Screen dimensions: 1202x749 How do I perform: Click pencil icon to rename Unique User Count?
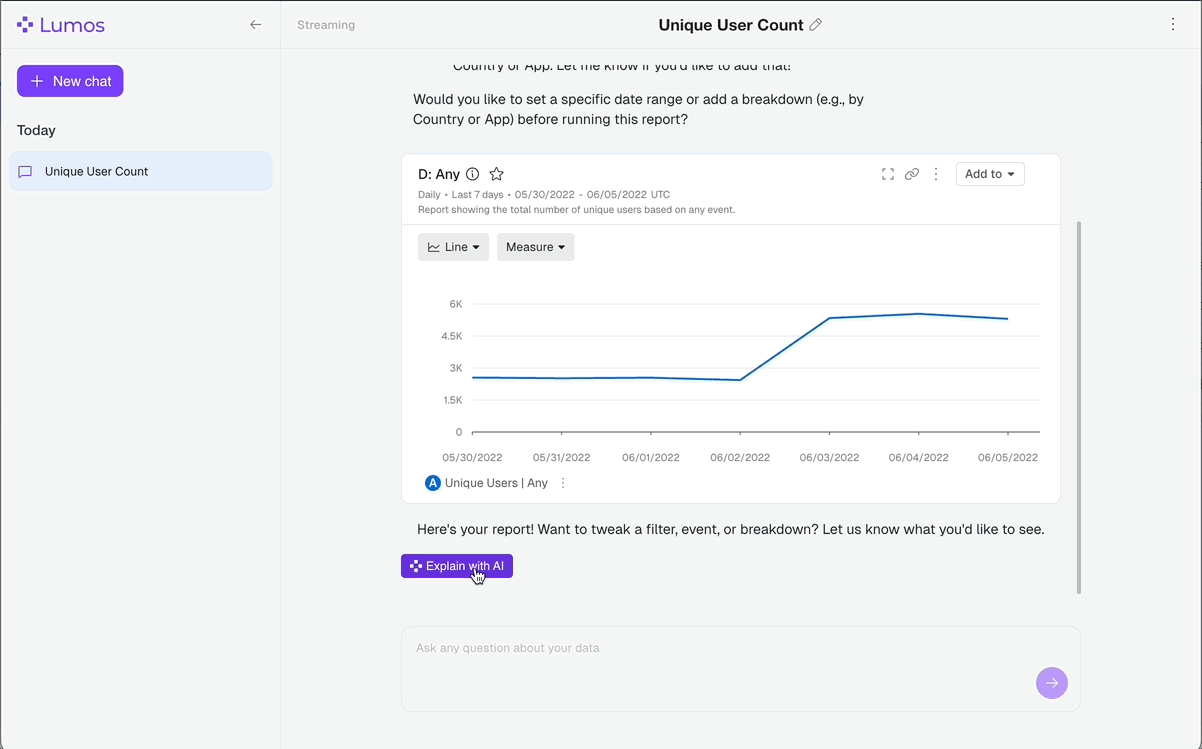[816, 25]
